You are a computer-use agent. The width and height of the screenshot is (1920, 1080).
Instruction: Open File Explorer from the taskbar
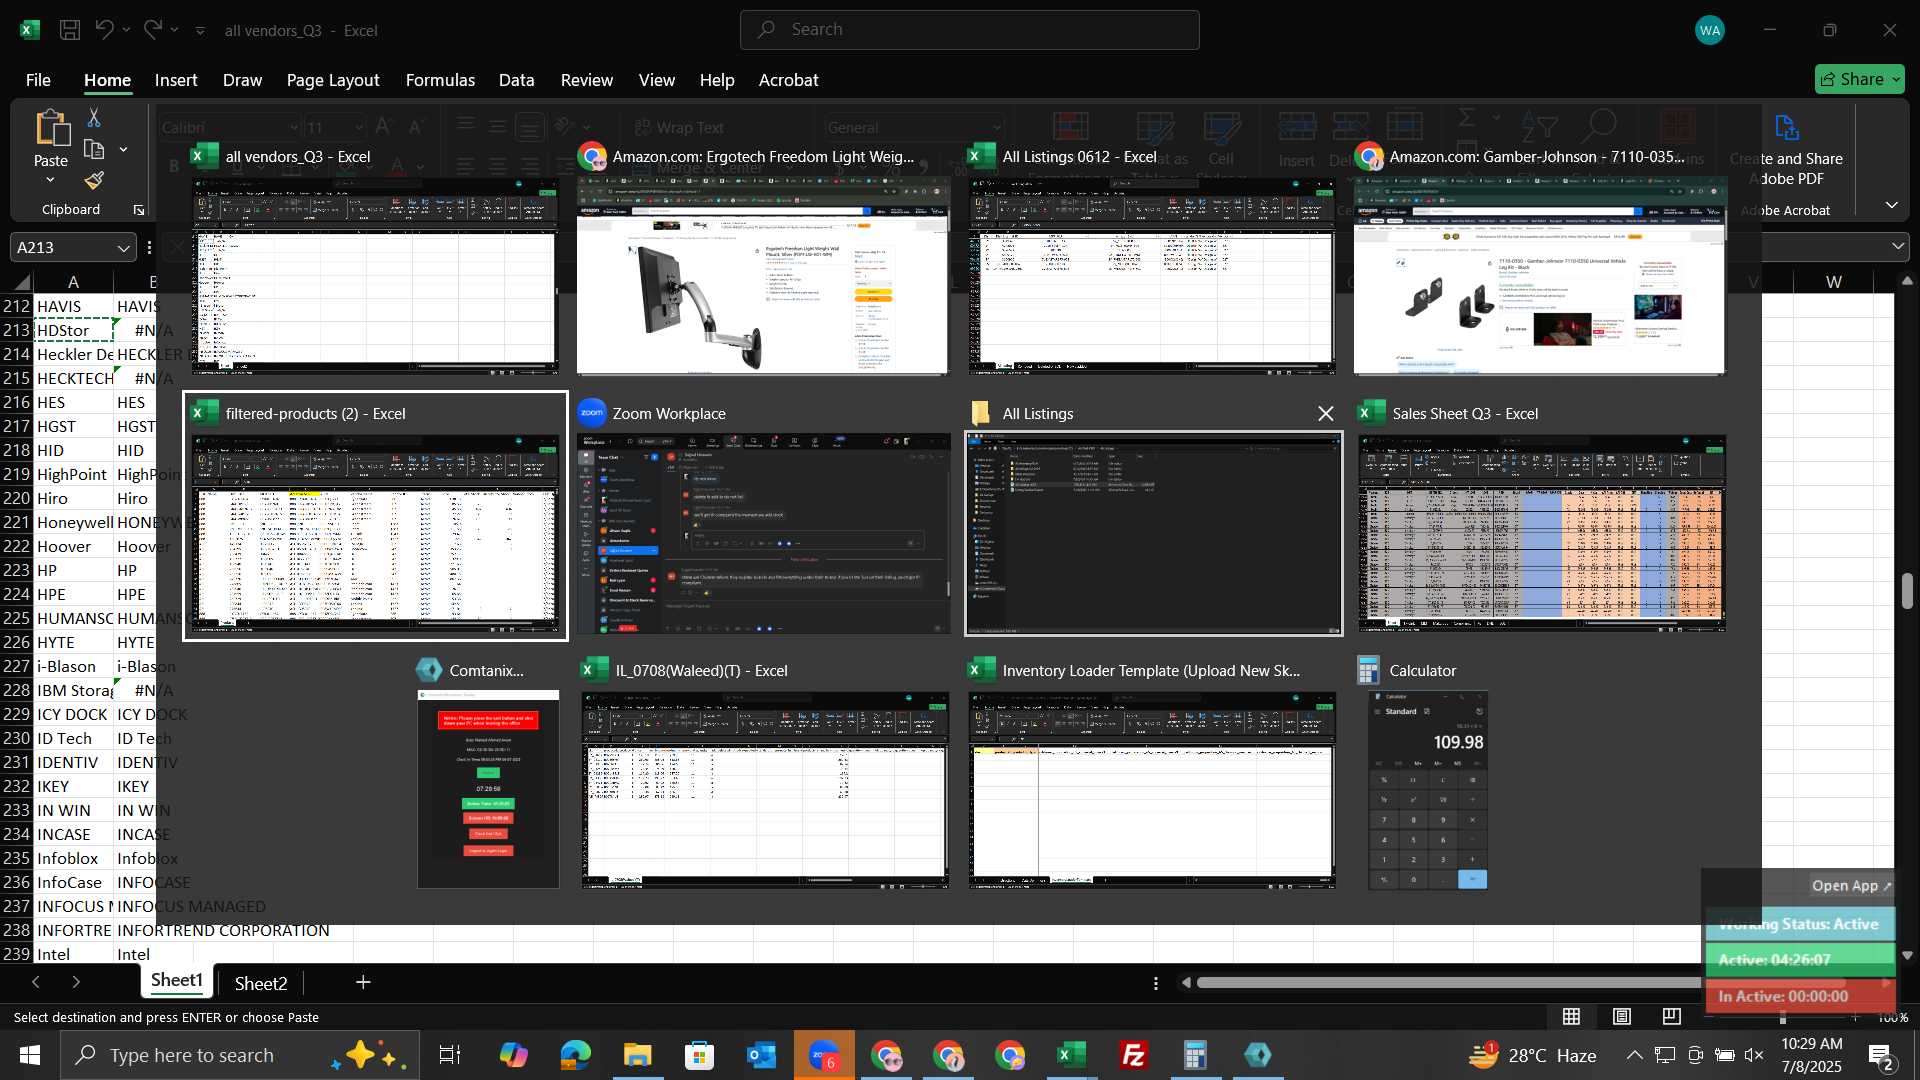click(x=637, y=1055)
